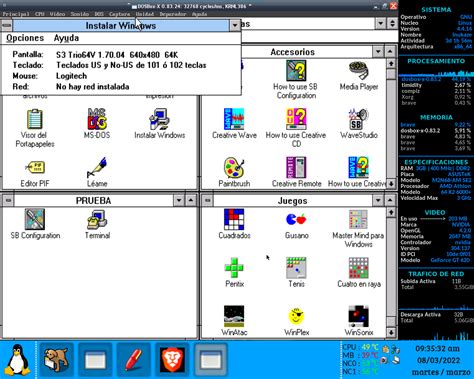Open Visor del Portapapeles icon
This screenshot has height=379, width=474.
35,119
